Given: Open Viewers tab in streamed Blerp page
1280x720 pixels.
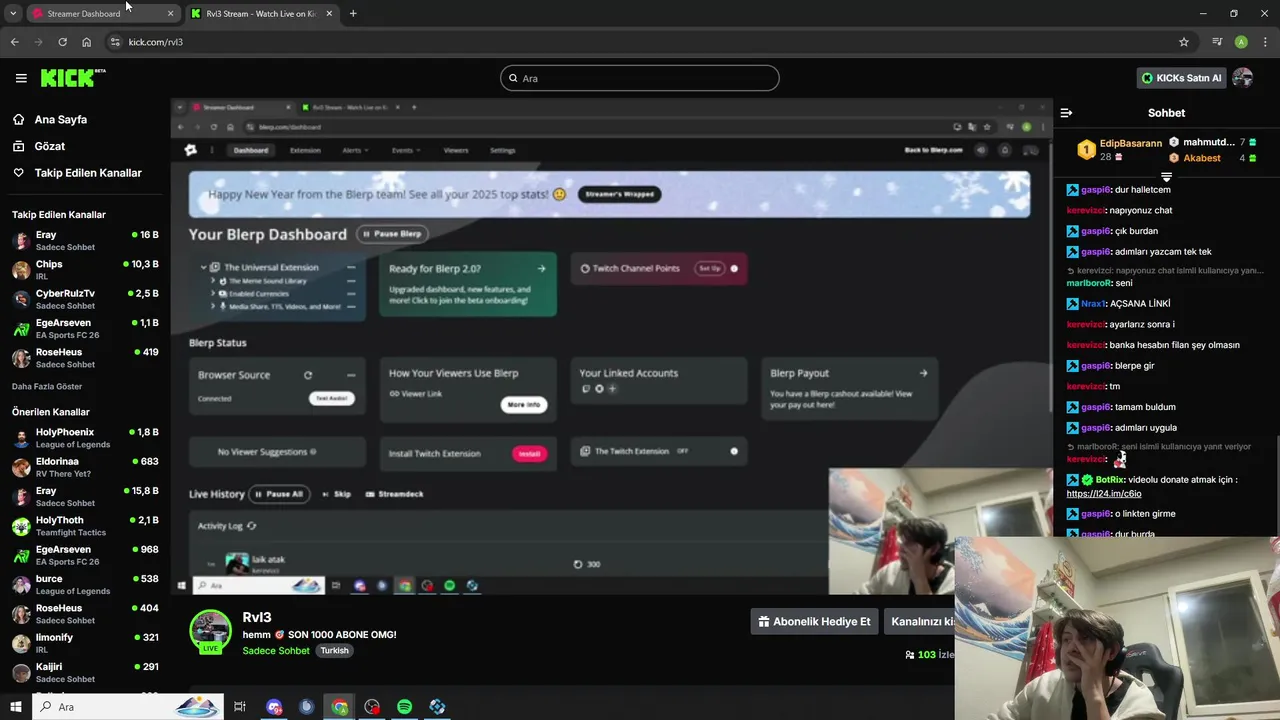Looking at the screenshot, I should tap(456, 150).
